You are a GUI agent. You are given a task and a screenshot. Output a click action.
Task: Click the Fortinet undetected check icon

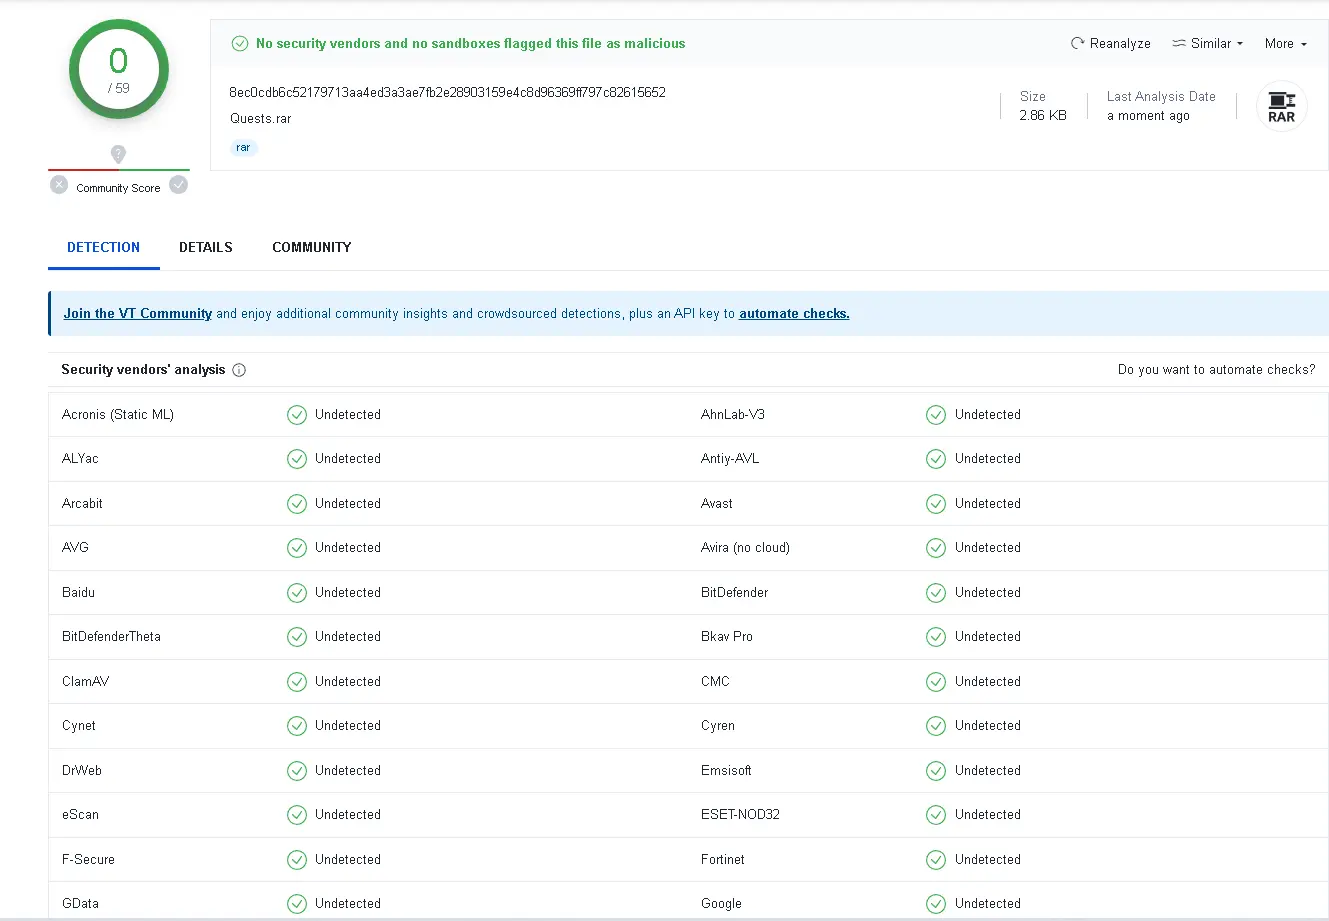(x=936, y=860)
